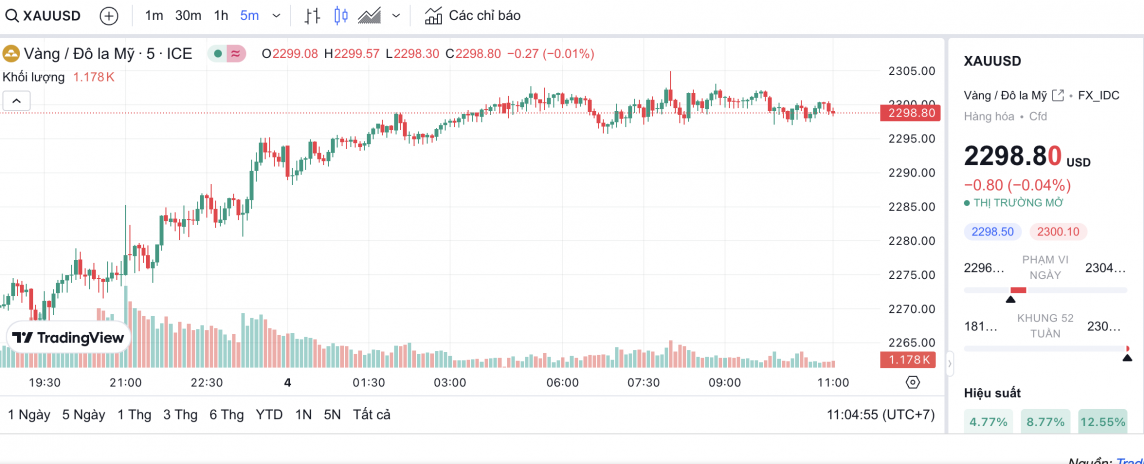Image resolution: width=1144 pixels, height=464 pixels.
Task: Click the day range slider bar
Action: pos(1047,290)
